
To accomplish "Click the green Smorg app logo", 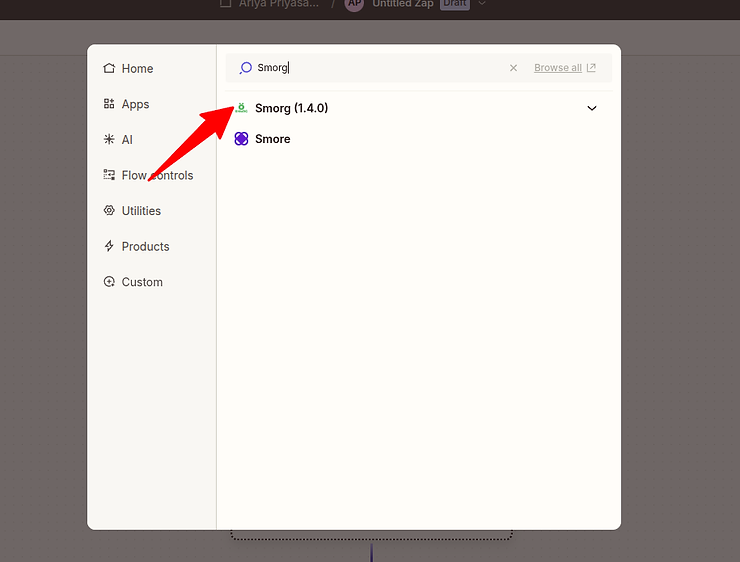I will (x=241, y=108).
